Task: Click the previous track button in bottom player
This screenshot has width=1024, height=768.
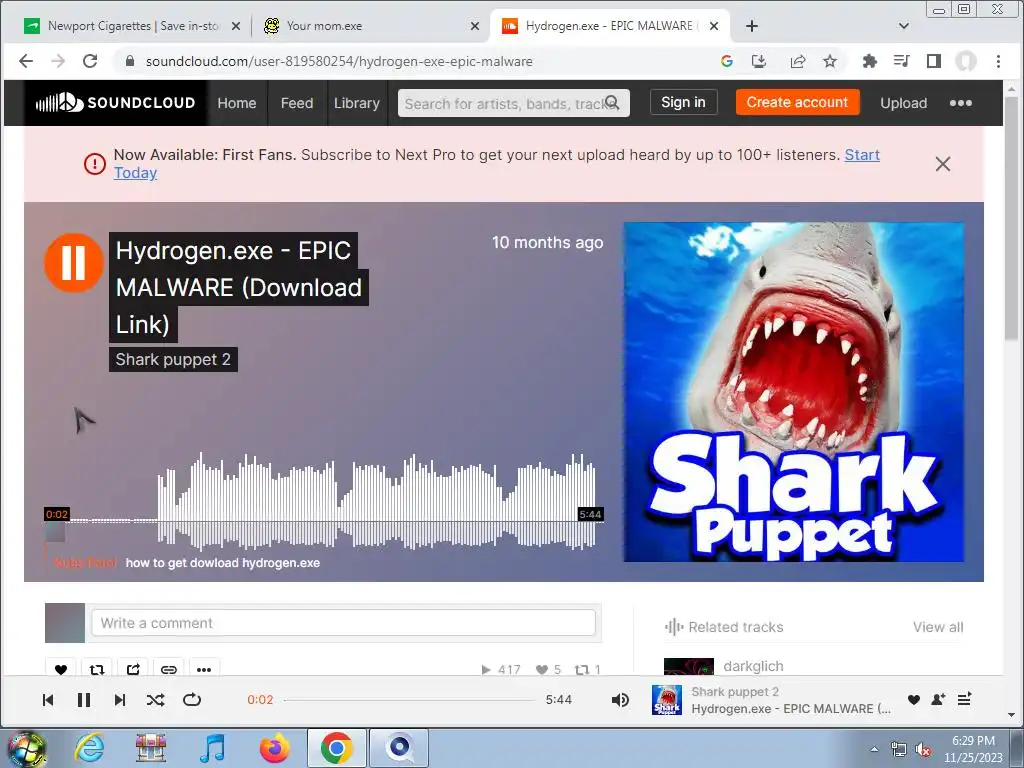Action: click(x=48, y=700)
